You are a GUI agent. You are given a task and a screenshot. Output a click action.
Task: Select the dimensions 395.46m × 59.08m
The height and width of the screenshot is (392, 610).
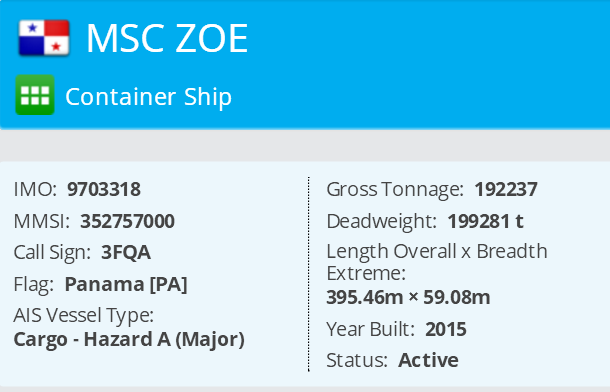pos(408,298)
